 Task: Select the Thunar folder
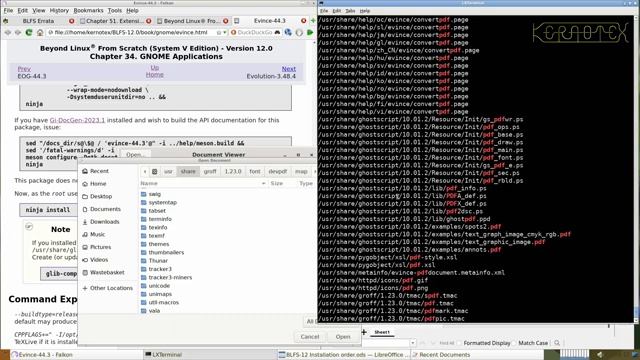tap(158, 260)
